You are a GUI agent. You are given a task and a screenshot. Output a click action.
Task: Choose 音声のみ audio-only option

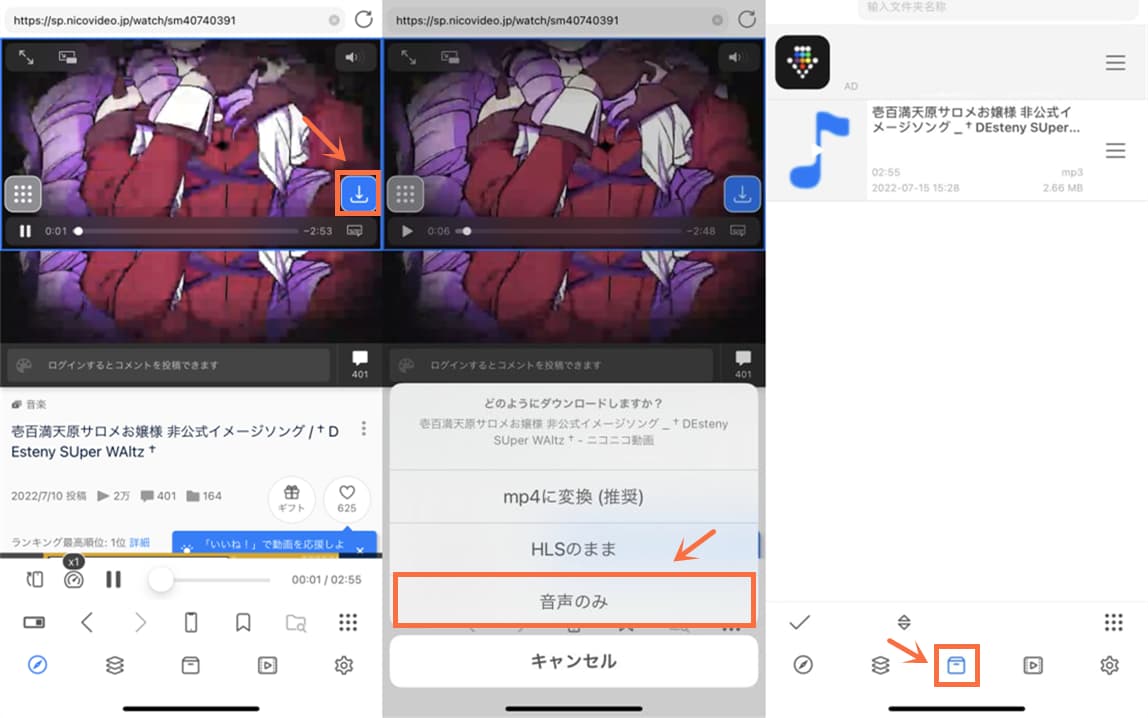click(573, 601)
